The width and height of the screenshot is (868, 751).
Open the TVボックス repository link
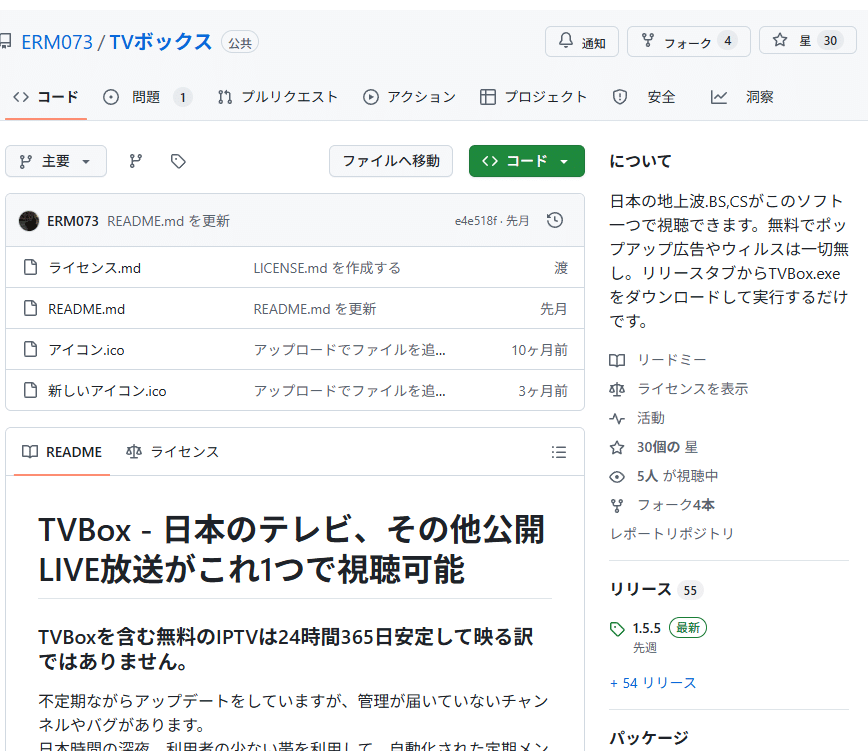[x=161, y=42]
